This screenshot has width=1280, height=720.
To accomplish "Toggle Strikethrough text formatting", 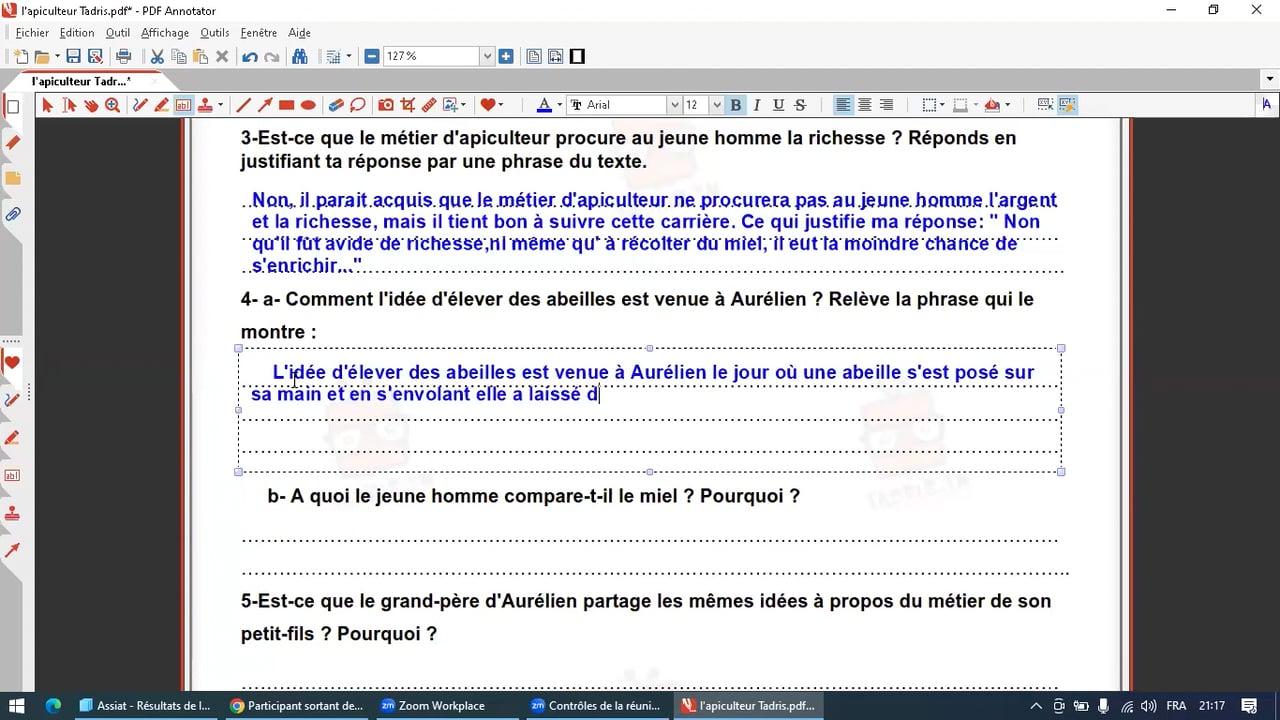I will coord(800,105).
